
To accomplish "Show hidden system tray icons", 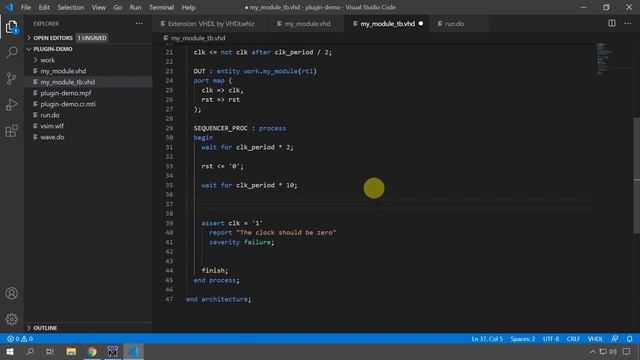I will click(x=592, y=351).
